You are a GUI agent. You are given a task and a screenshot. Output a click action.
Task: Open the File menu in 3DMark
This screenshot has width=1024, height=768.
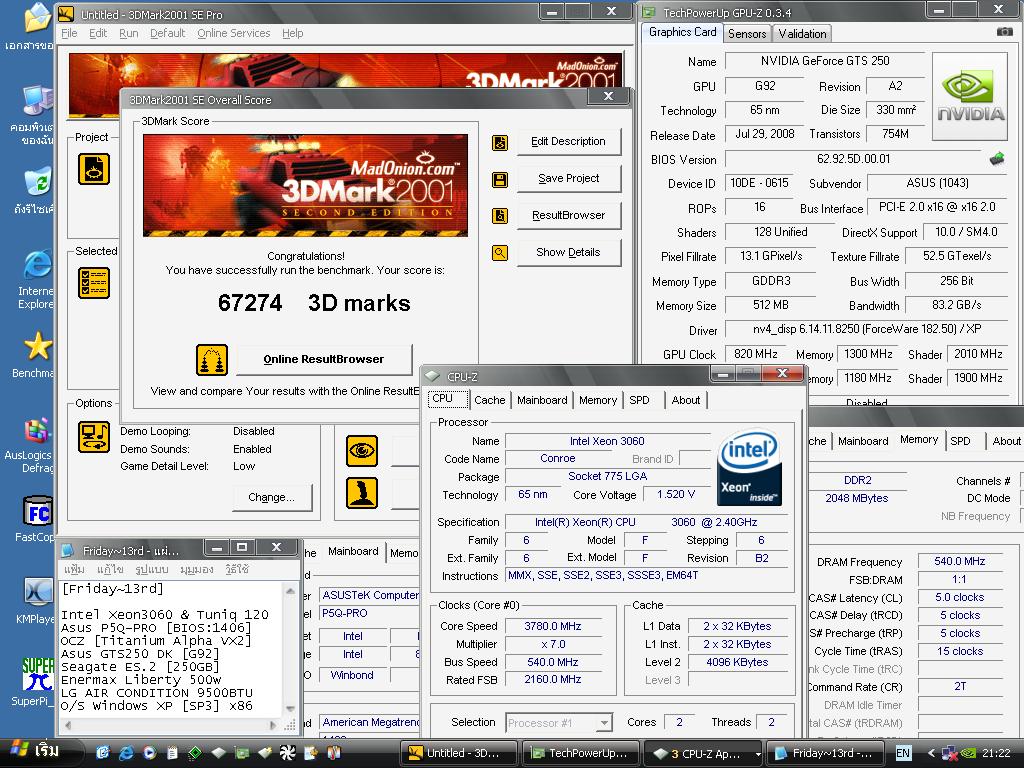(69, 33)
